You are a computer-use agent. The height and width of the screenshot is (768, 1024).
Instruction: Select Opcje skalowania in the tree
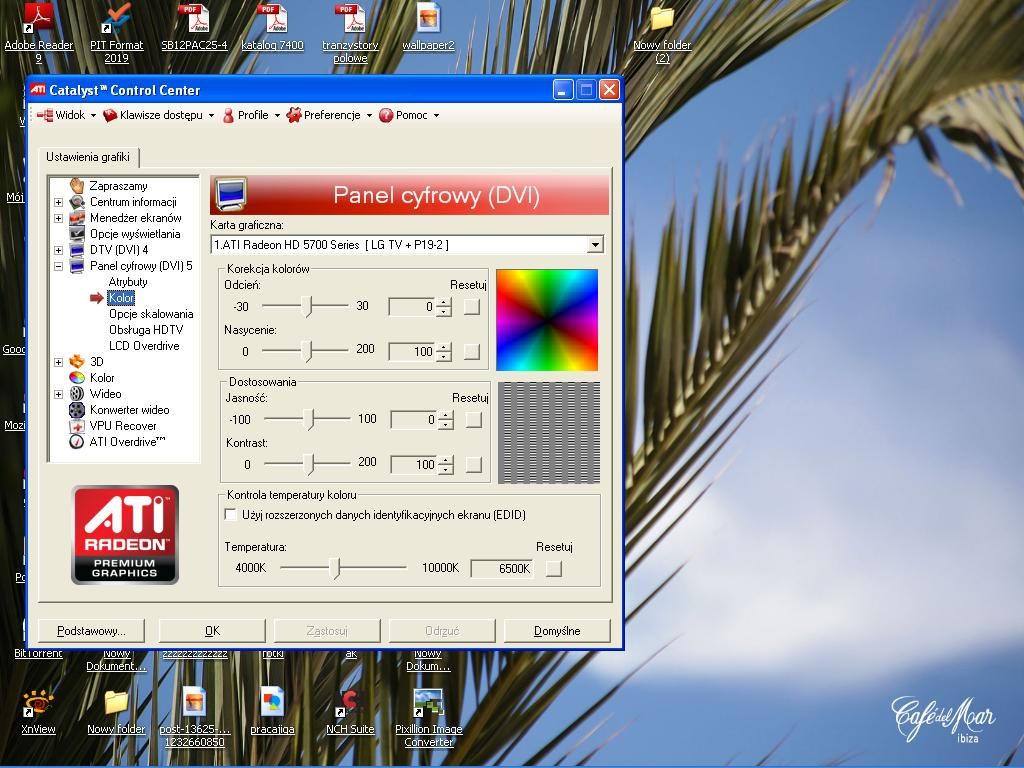point(151,314)
